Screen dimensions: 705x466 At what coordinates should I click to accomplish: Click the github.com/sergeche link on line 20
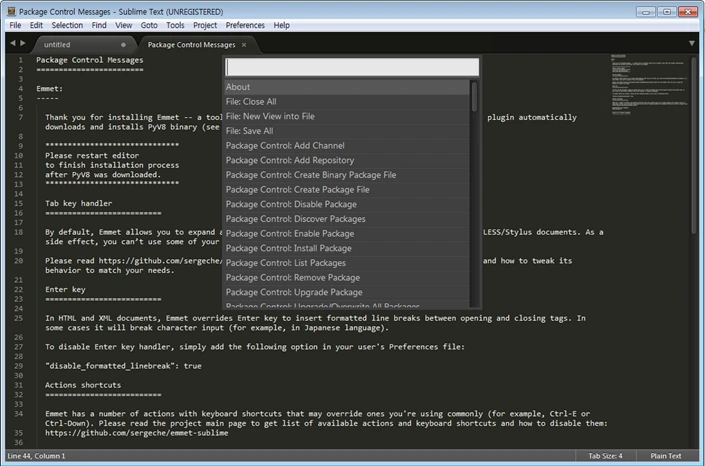[x=161, y=261]
